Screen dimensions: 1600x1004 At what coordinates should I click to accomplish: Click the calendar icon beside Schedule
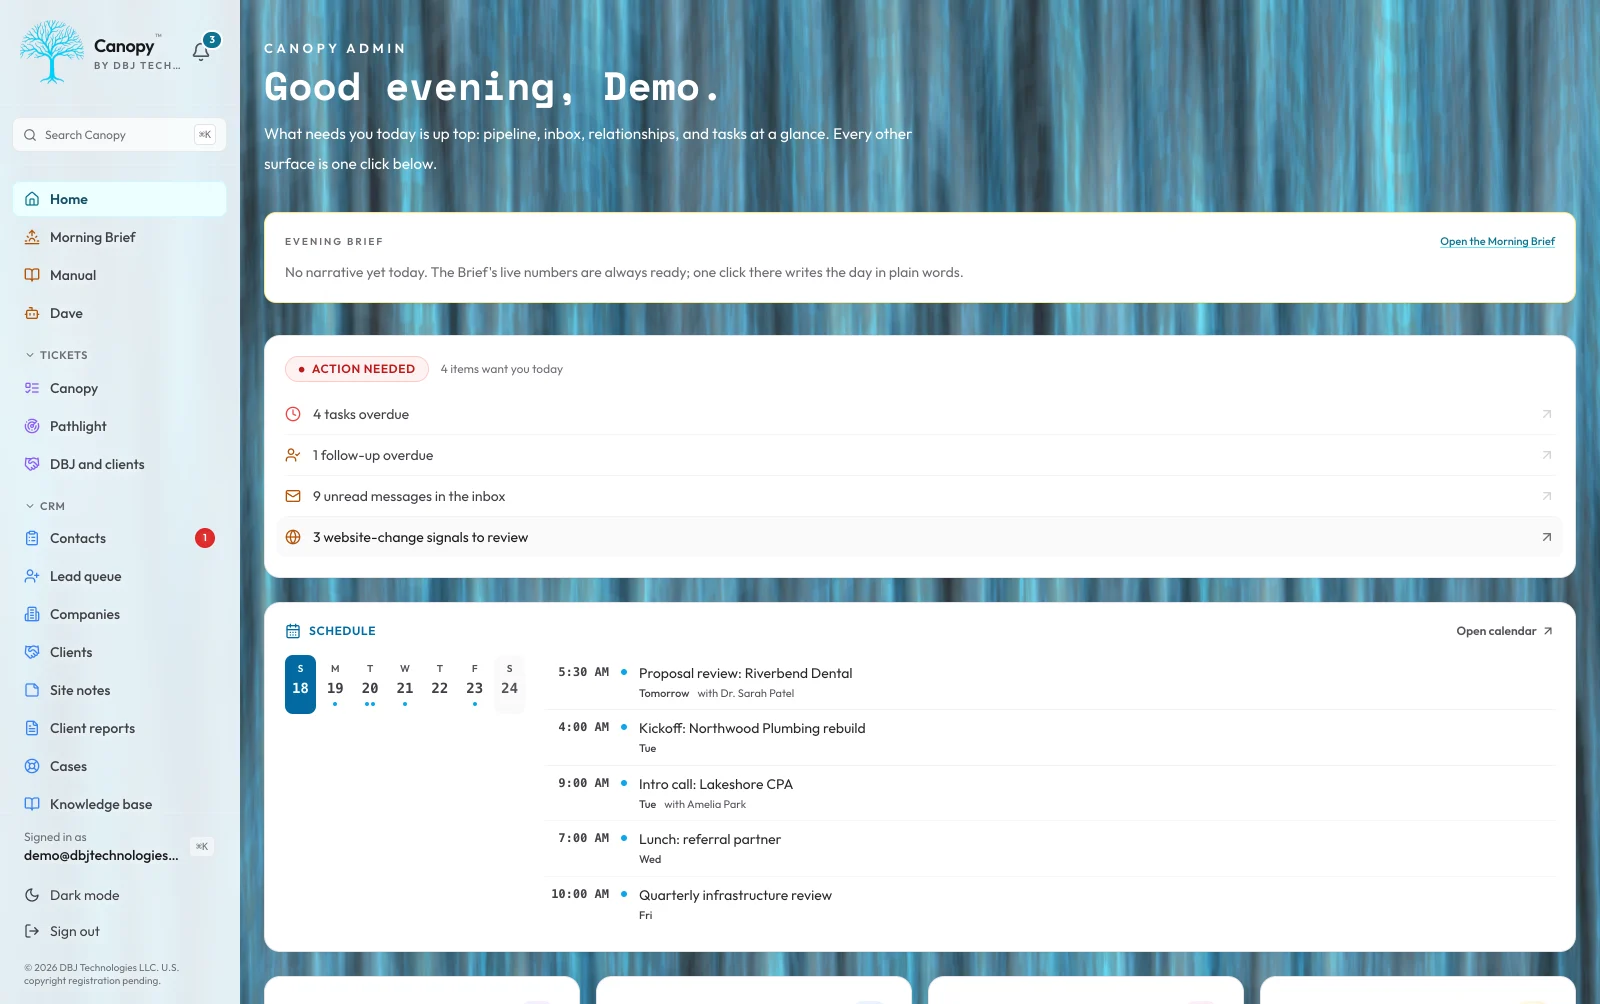click(293, 631)
